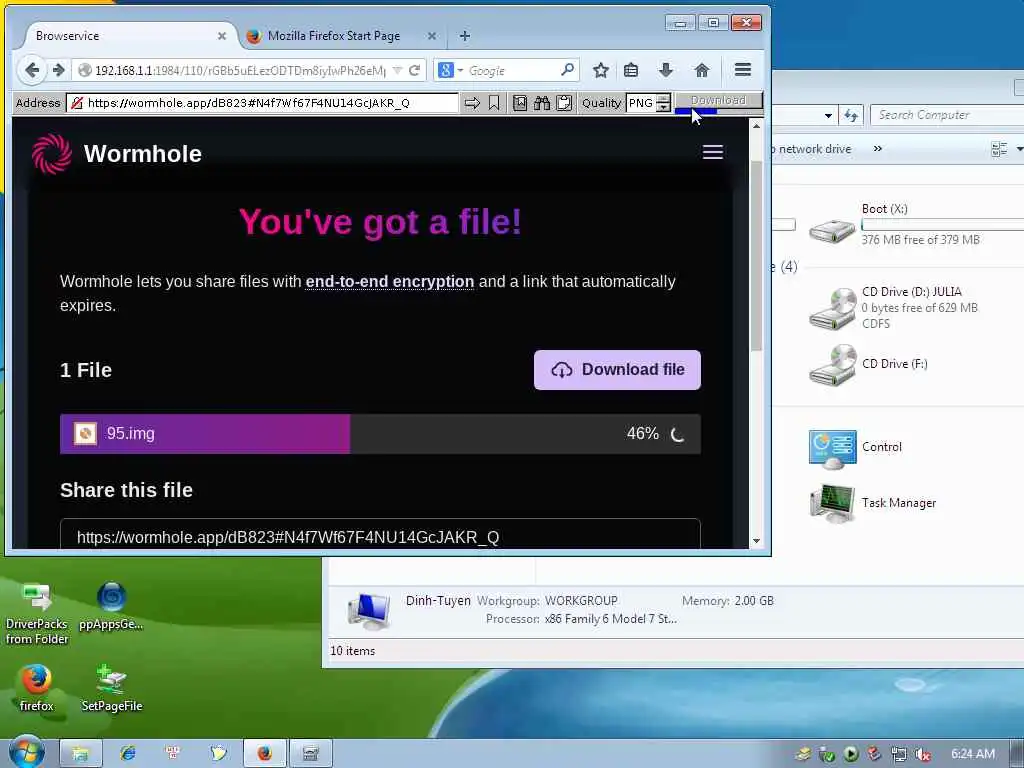Screen dimensions: 1024x768
Task: Click the SetPageFile desktop shortcut
Action: (x=112, y=687)
